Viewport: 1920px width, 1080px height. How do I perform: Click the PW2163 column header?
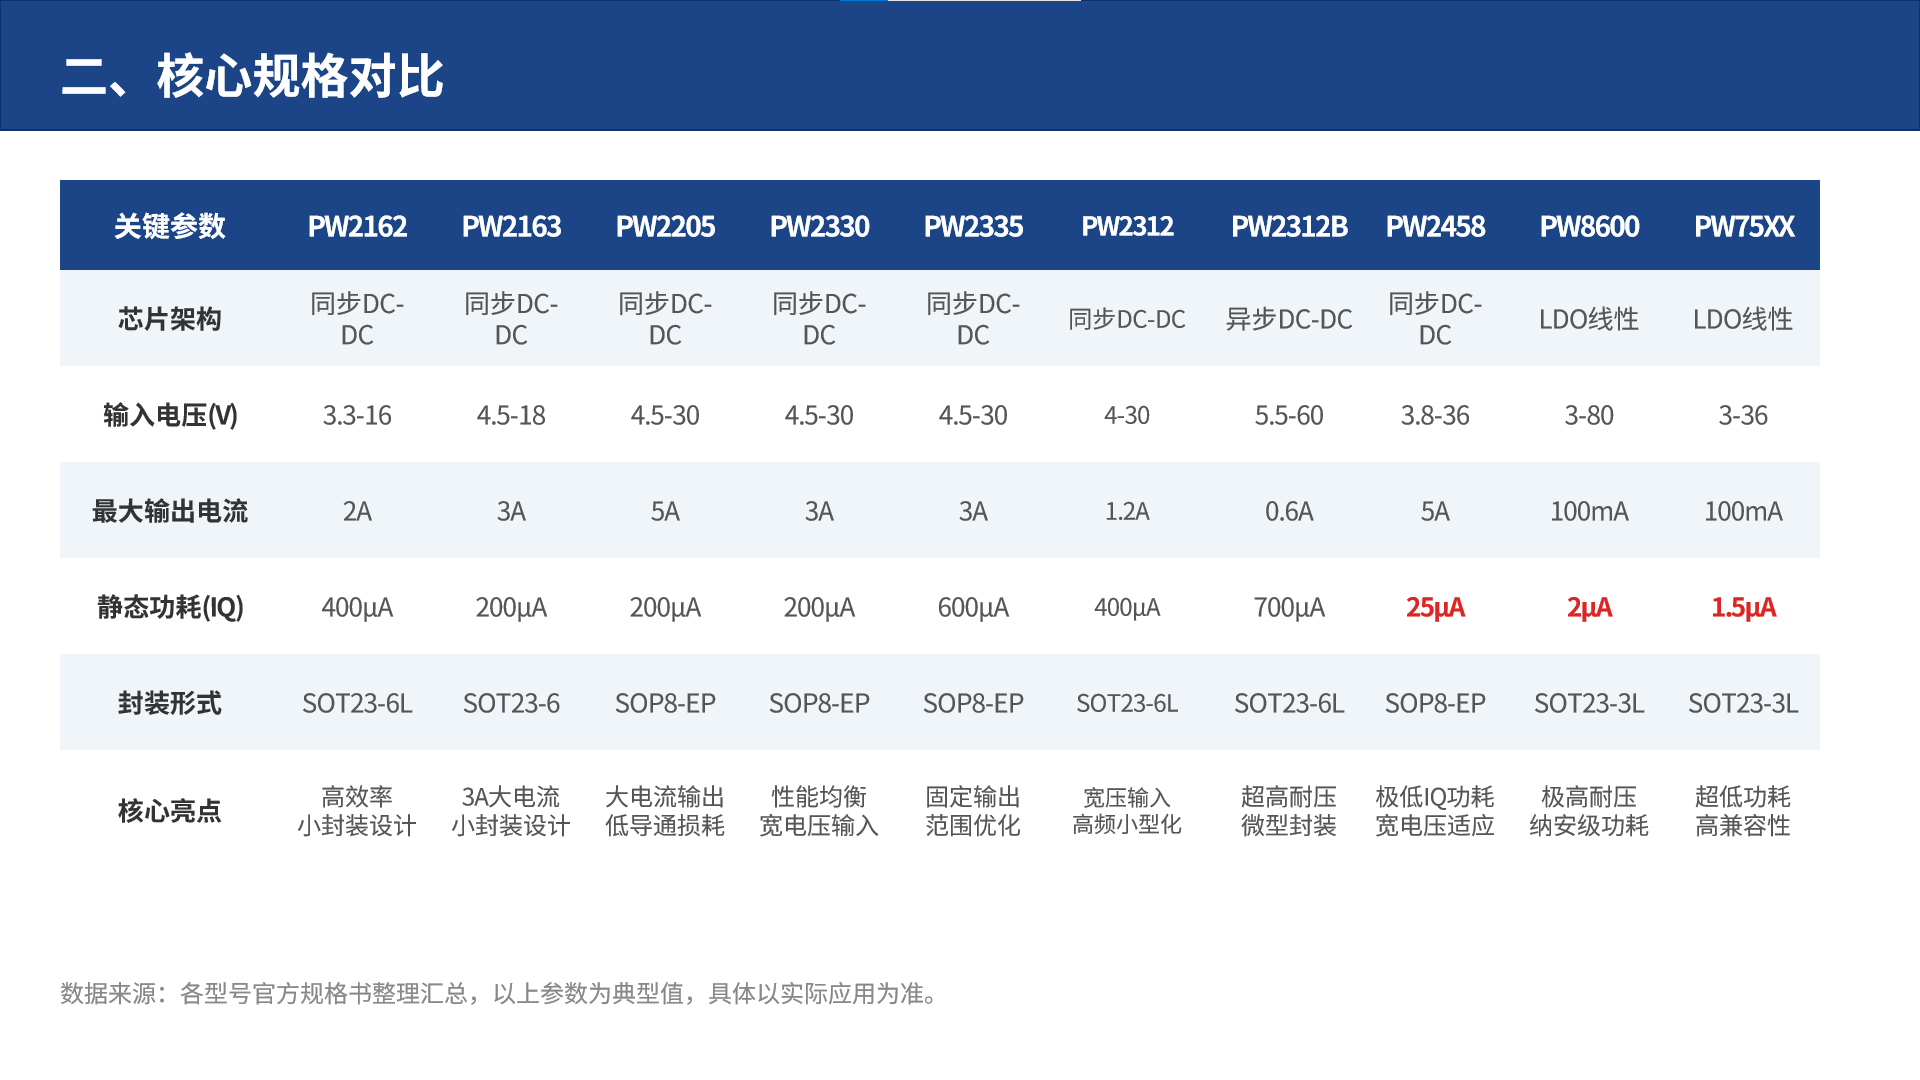tap(511, 226)
